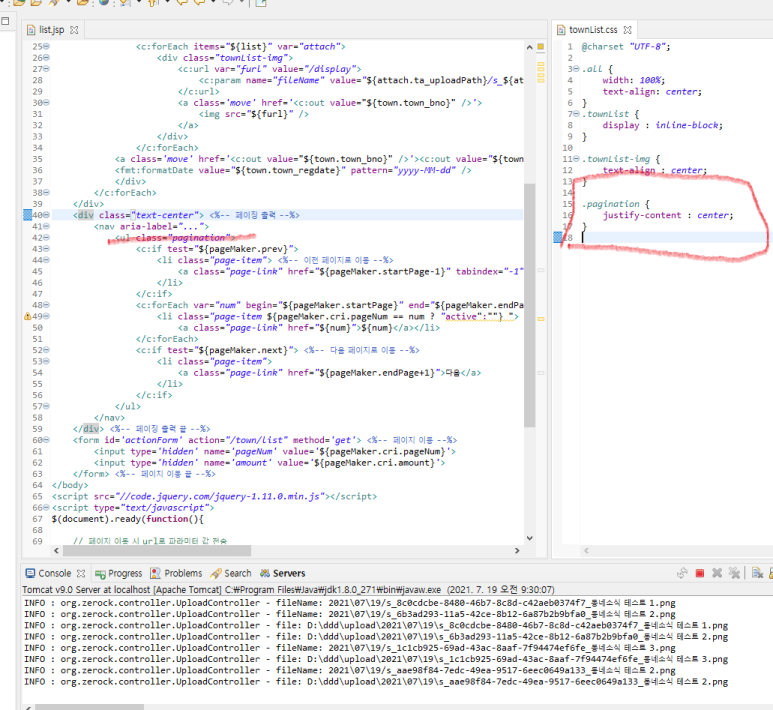
Task: Close the townList.css editor tab
Action: point(627,30)
